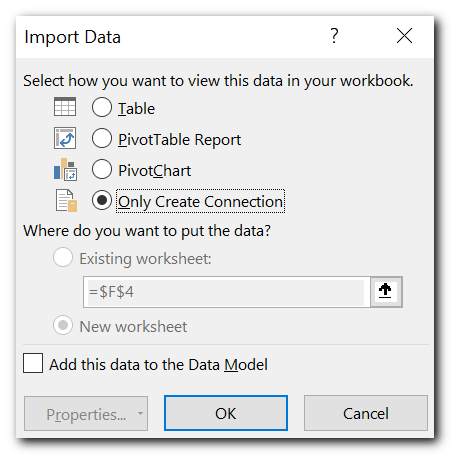
Task: Click the Cancel button
Action: coord(366,413)
